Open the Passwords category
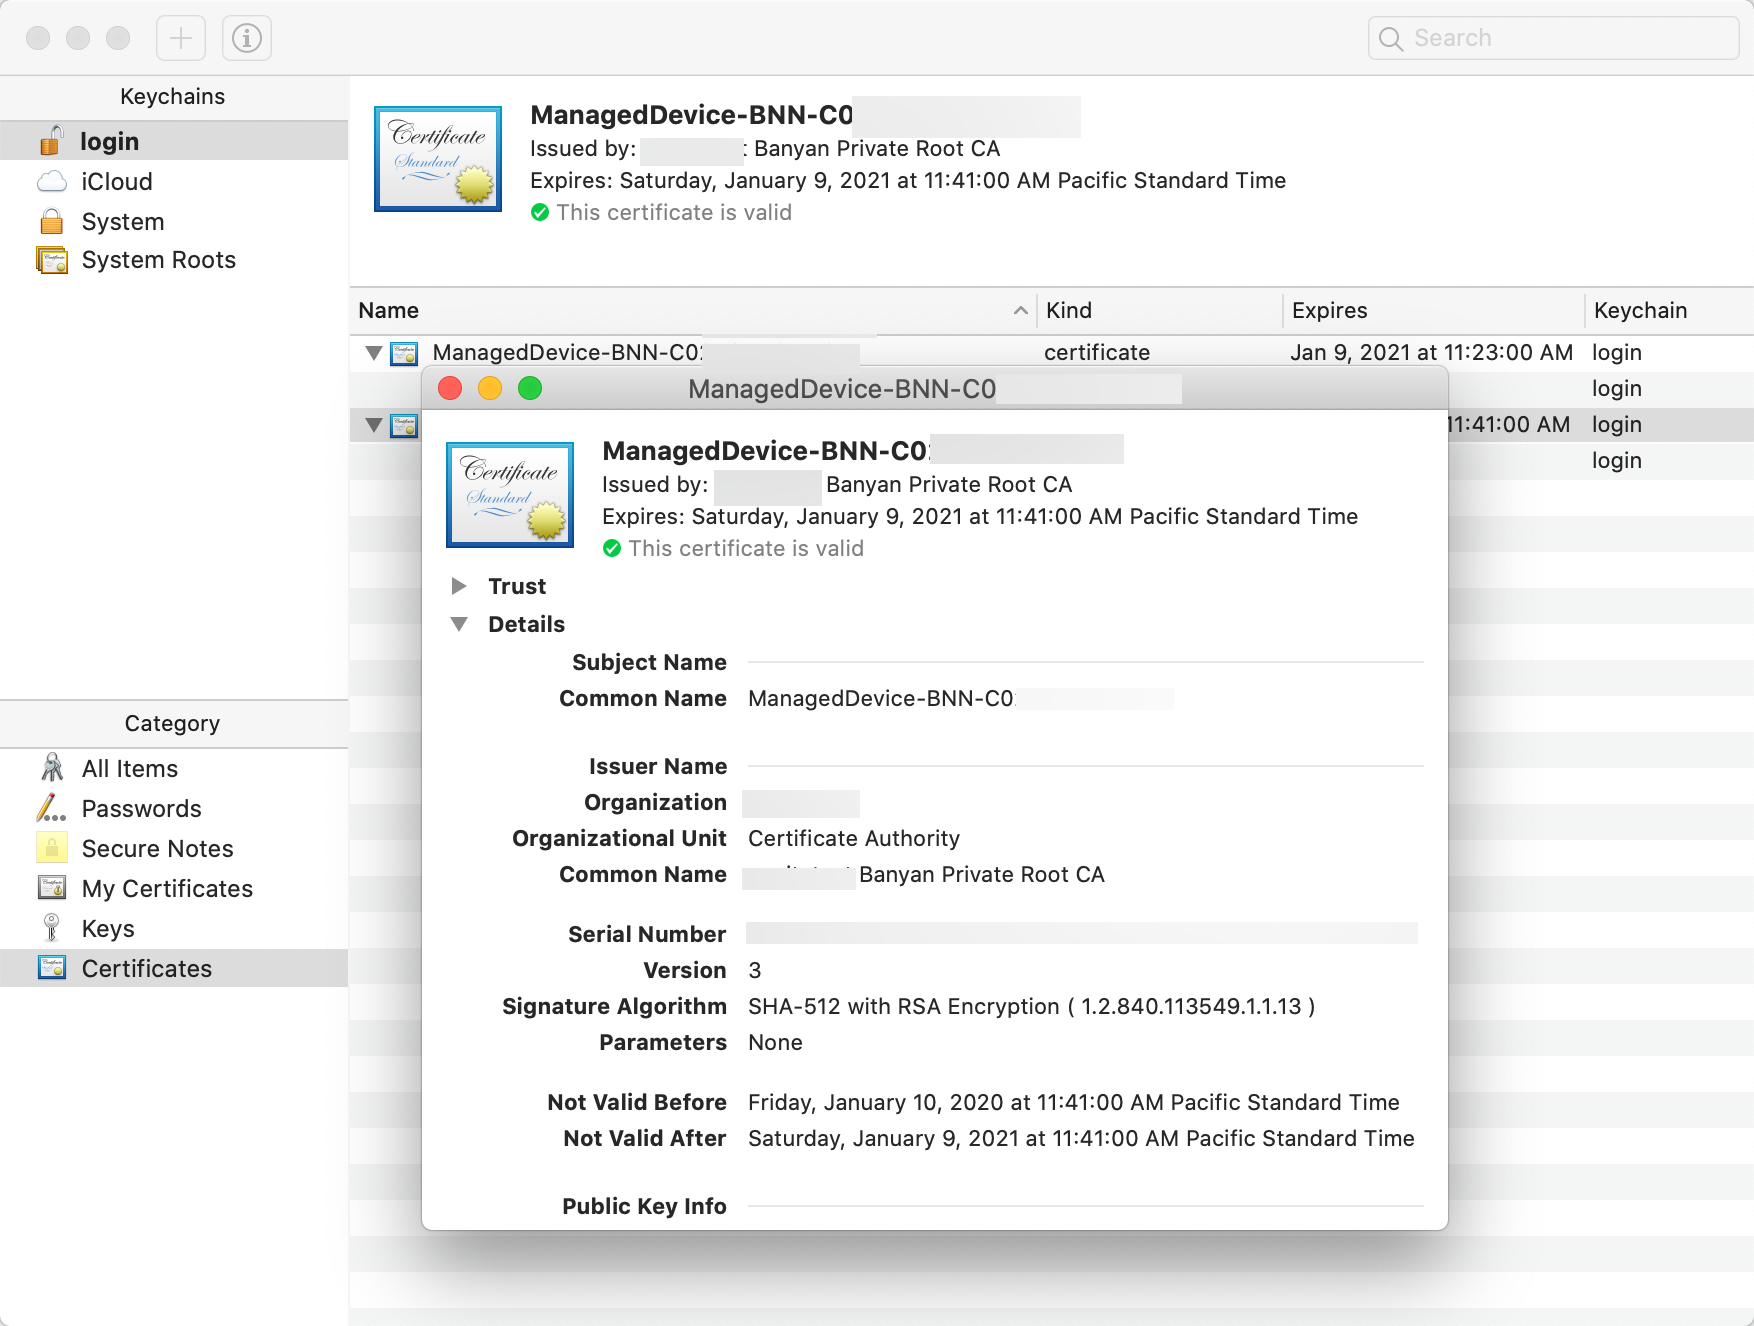 141,808
